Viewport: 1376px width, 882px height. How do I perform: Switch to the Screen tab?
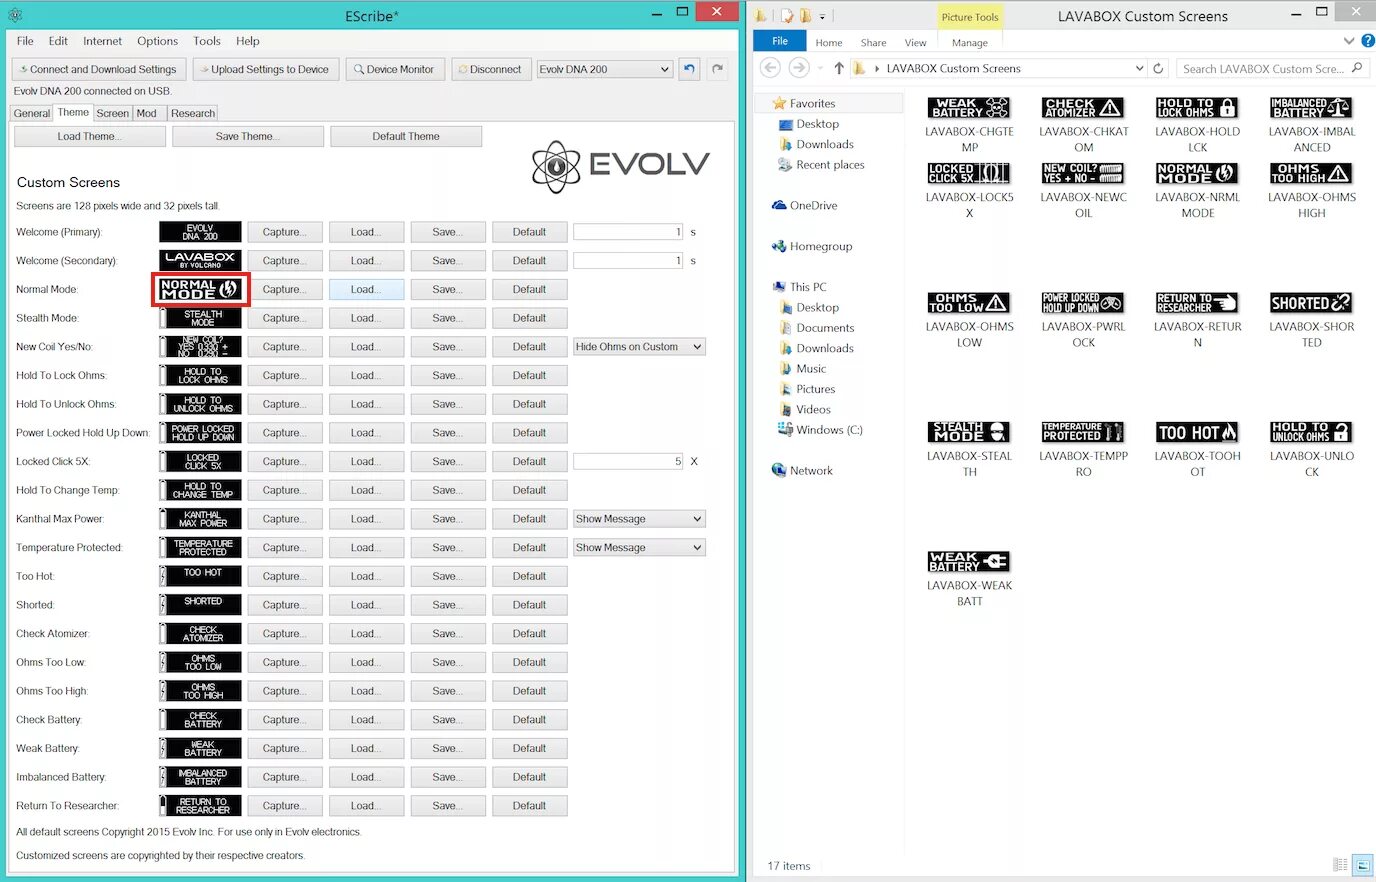coord(112,113)
